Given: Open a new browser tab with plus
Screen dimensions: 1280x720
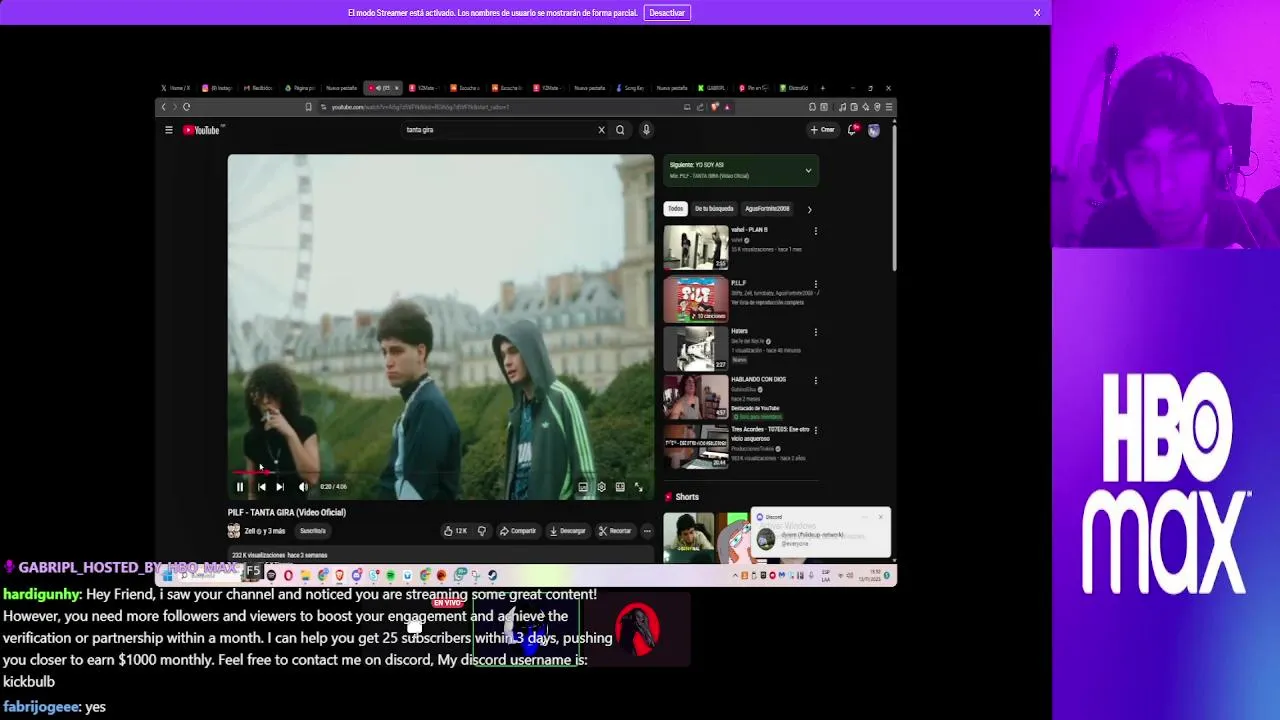Looking at the screenshot, I should tap(822, 88).
